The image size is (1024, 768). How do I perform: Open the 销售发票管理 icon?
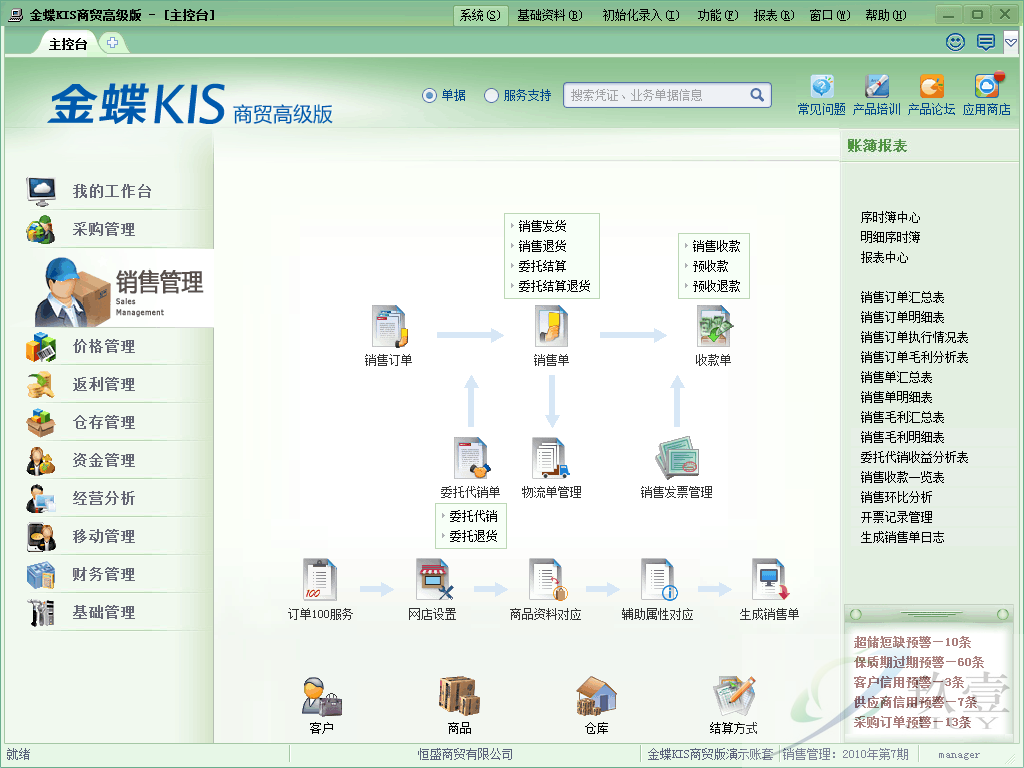pyautogui.click(x=677, y=458)
